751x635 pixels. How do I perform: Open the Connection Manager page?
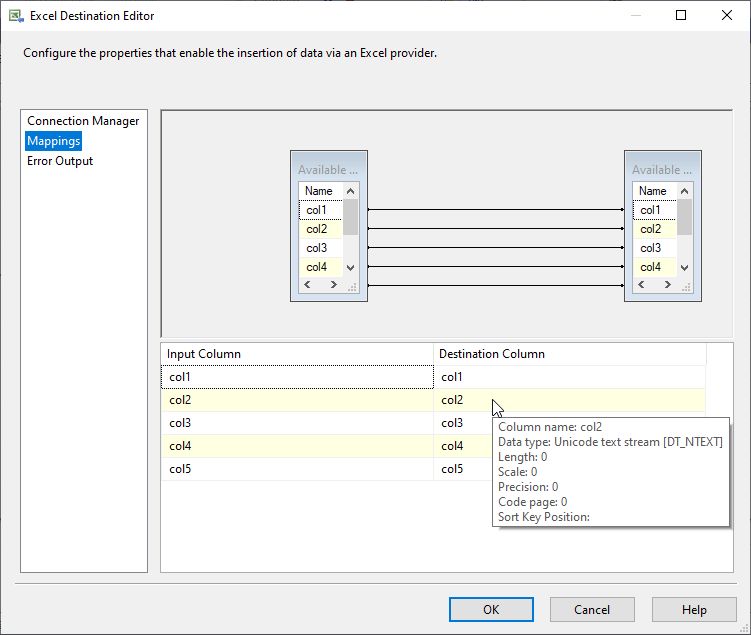click(83, 121)
